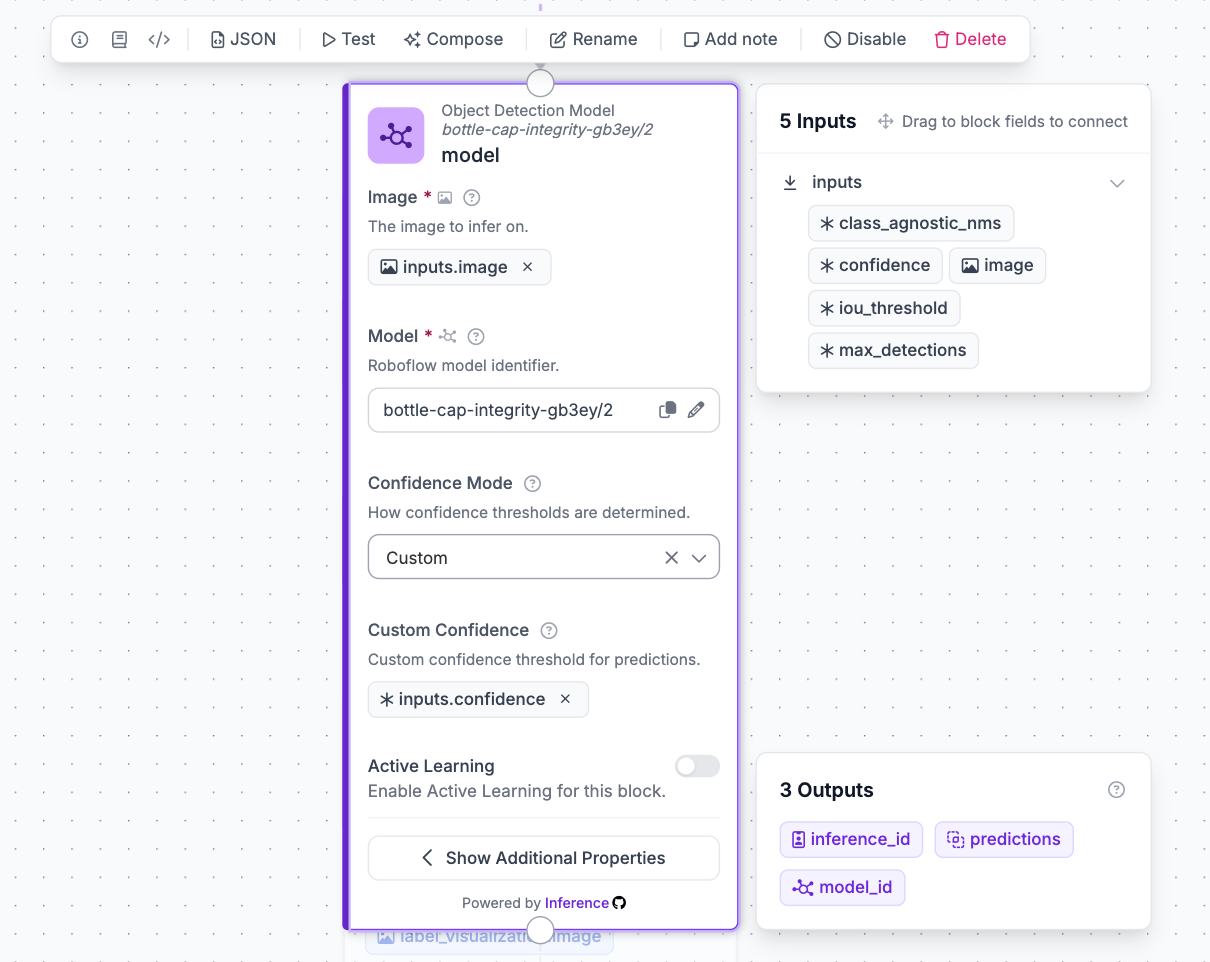Image resolution: width=1210 pixels, height=962 pixels.
Task: Select the iou_threshold input chip
Action: (x=884, y=308)
